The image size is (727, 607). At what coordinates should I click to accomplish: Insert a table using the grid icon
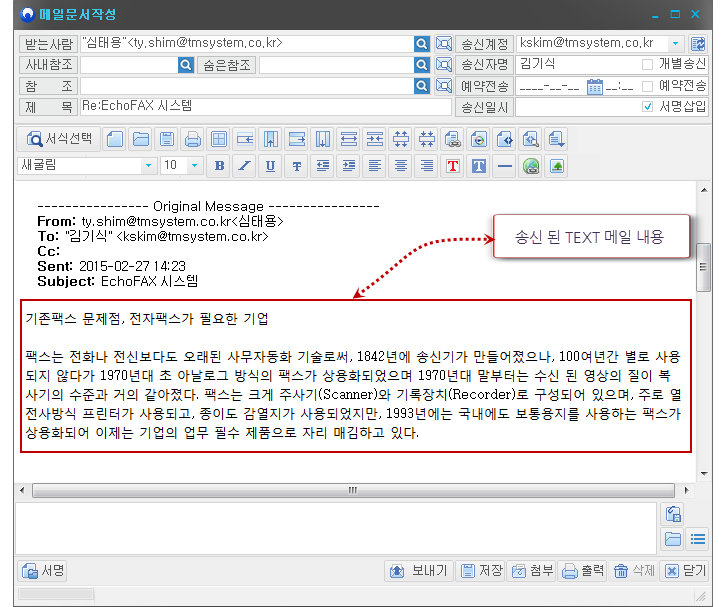click(x=219, y=139)
